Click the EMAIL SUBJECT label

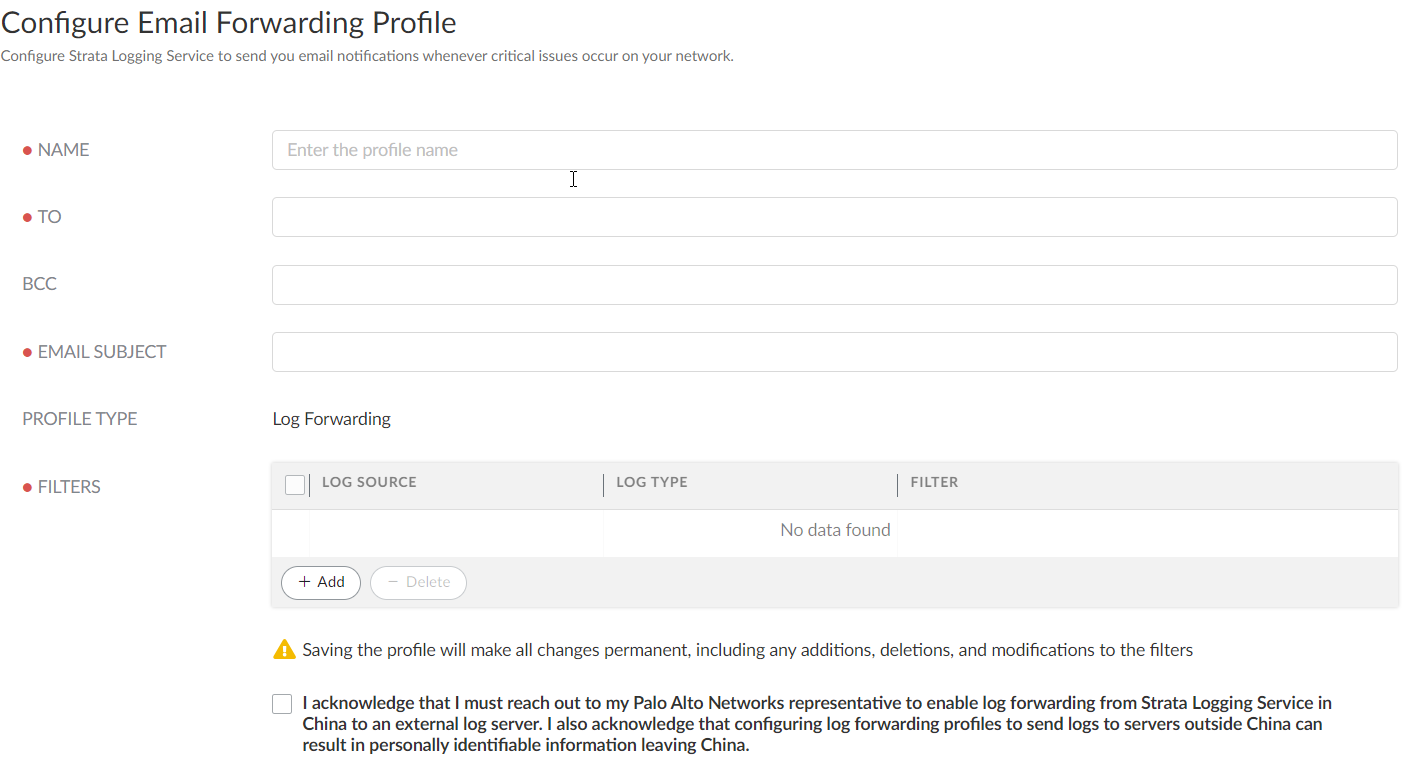(x=101, y=352)
